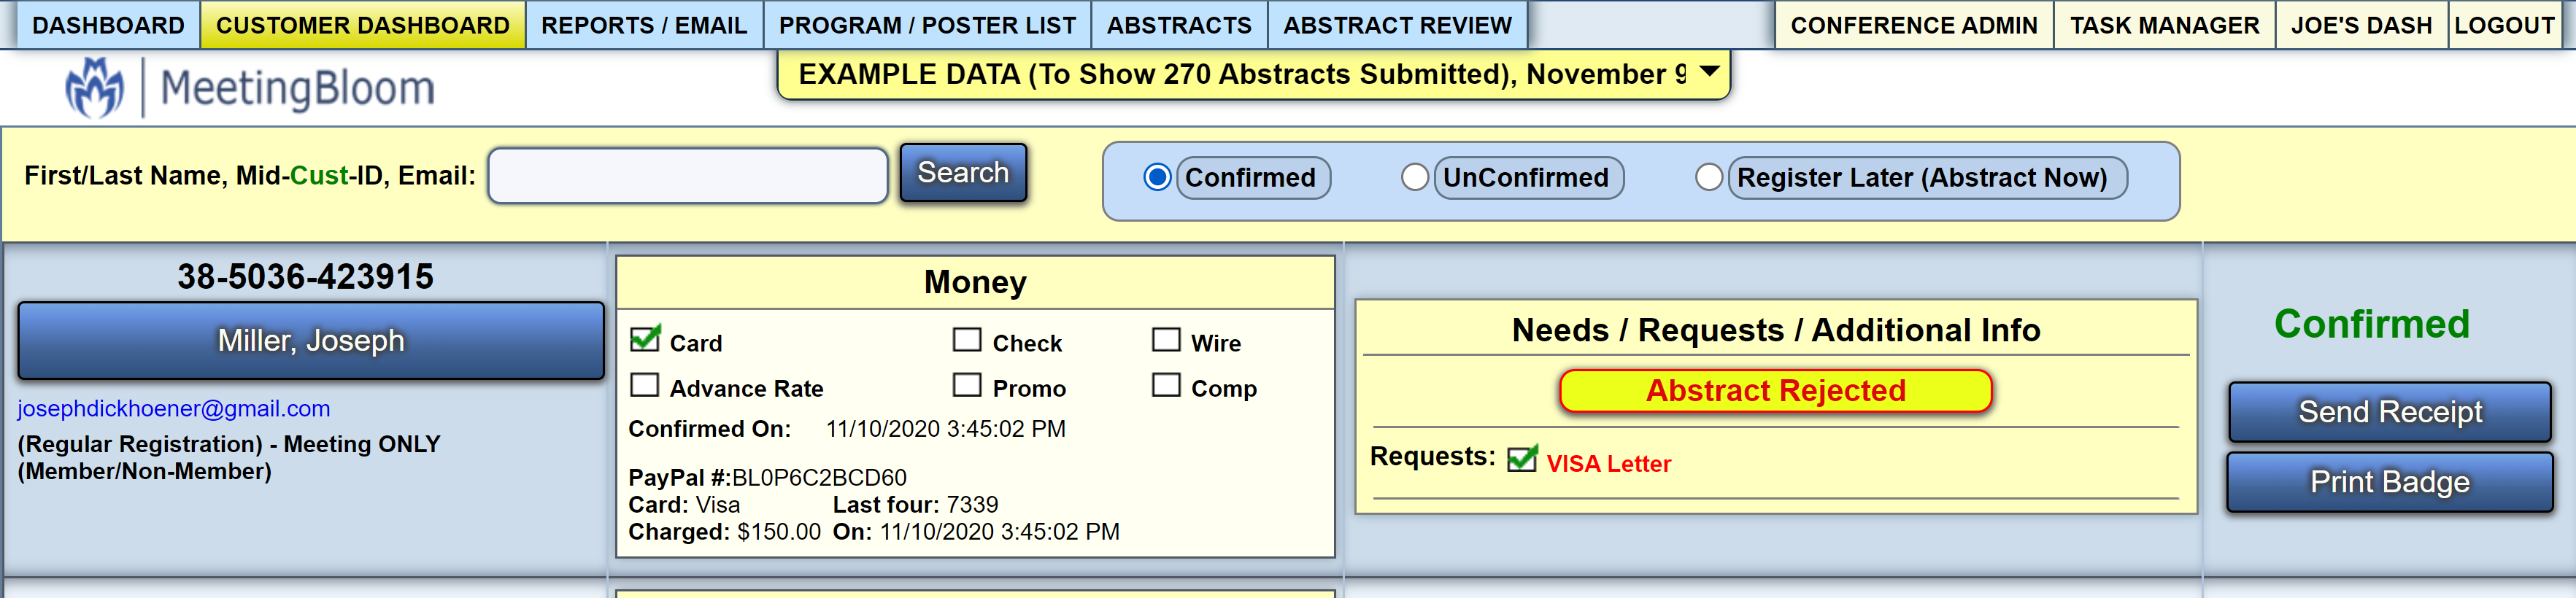Screen dimensions: 2576x598
Task: Select Register Later (Abstract Now) radio button
Action: pyautogui.click(x=1709, y=177)
